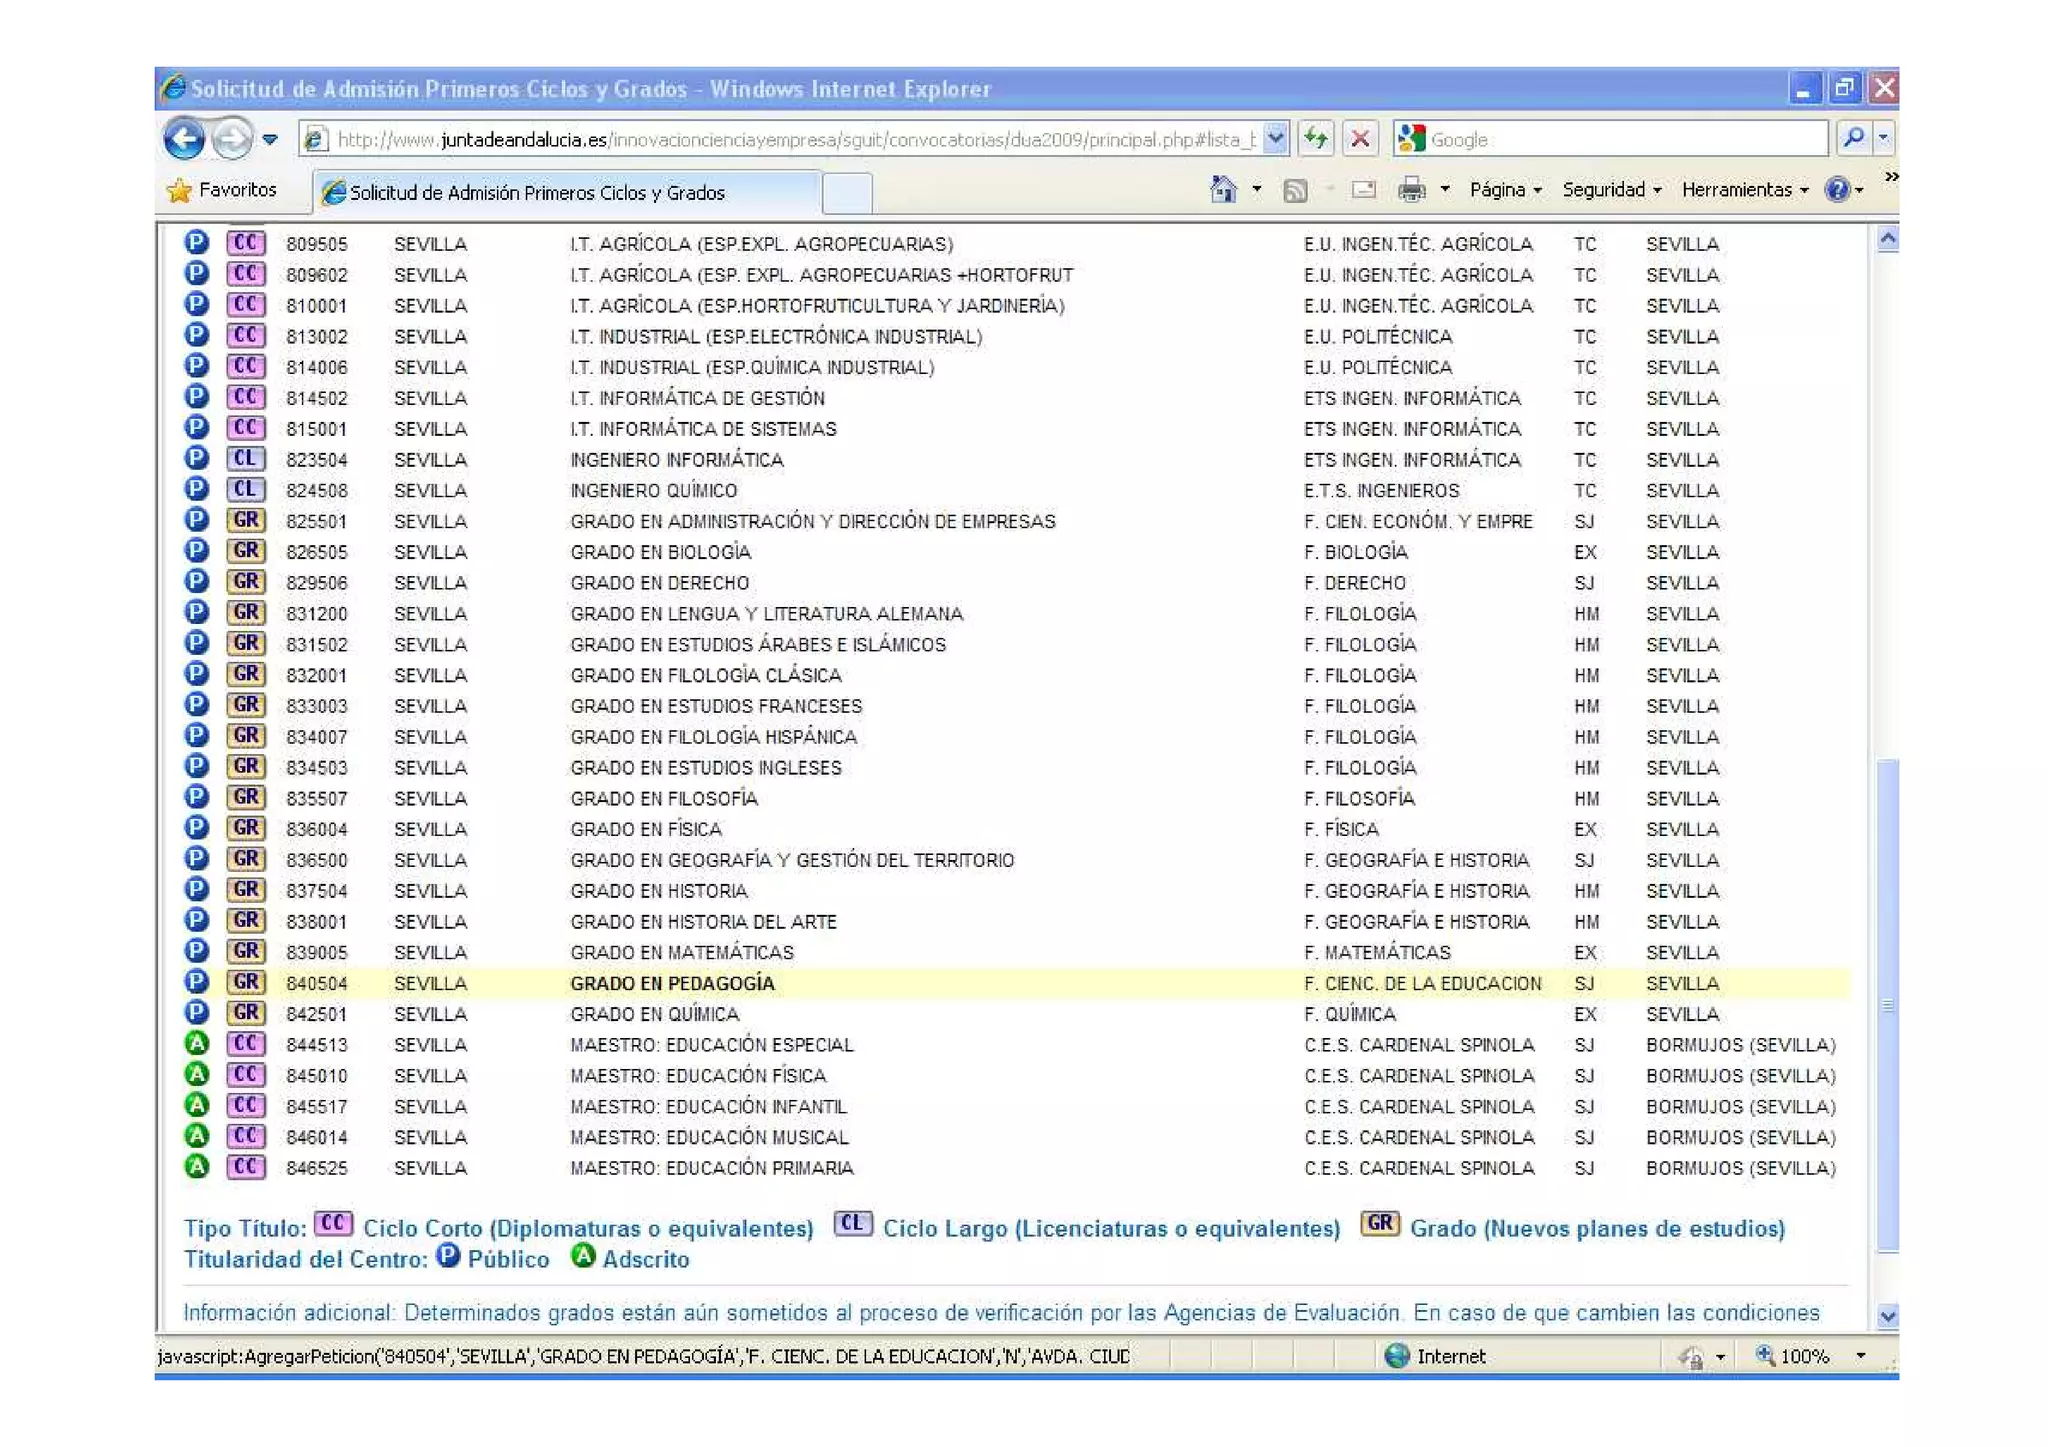Image resolution: width=2048 pixels, height=1447 pixels.
Task: Click the browser Back arrow button
Action: [184, 139]
